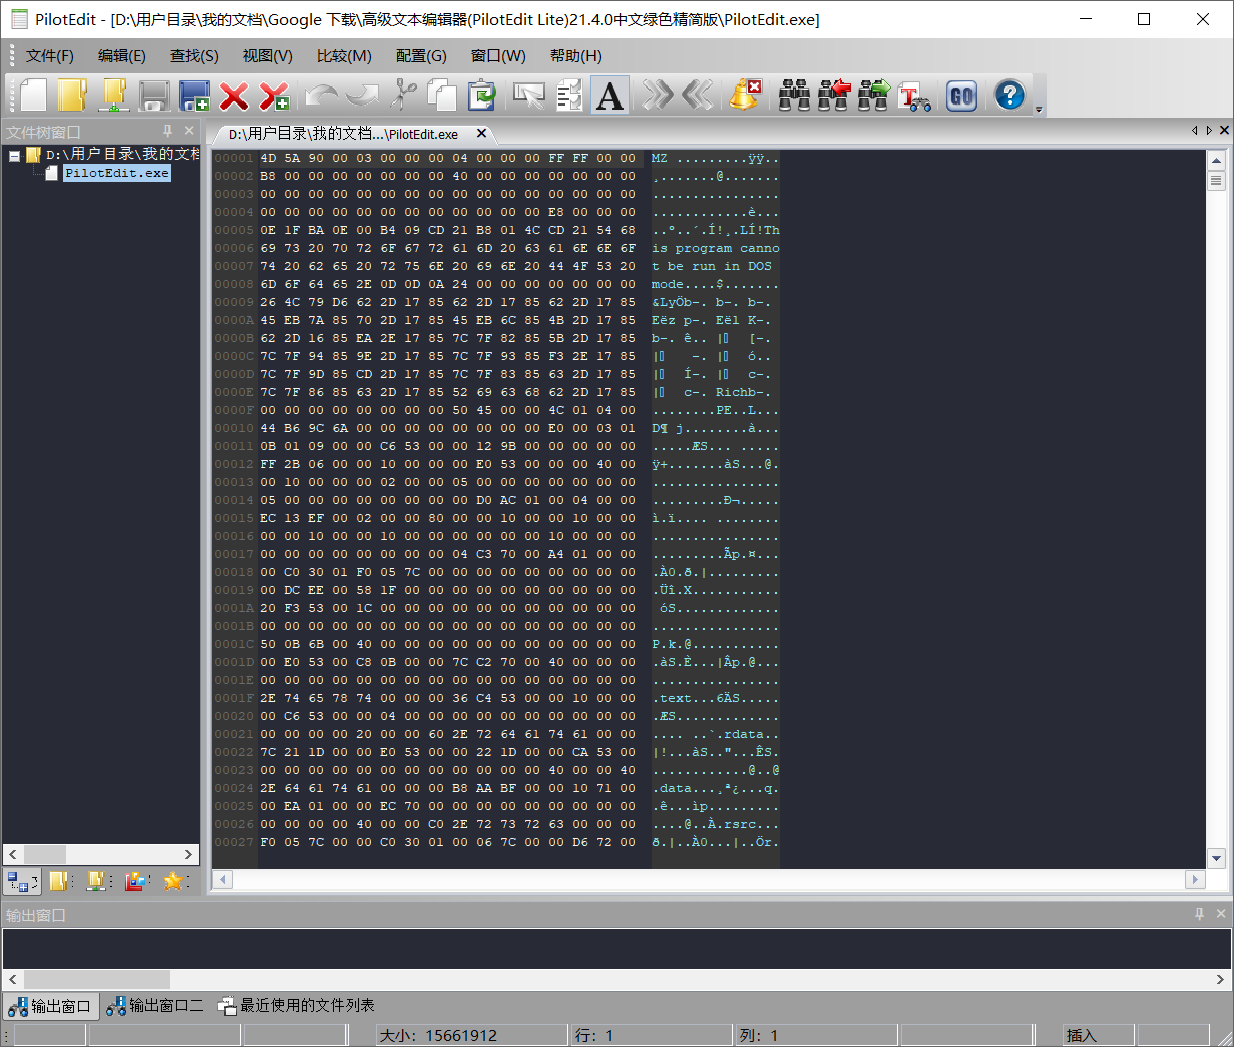Close the 文件树窗口 panel

pos(189,131)
